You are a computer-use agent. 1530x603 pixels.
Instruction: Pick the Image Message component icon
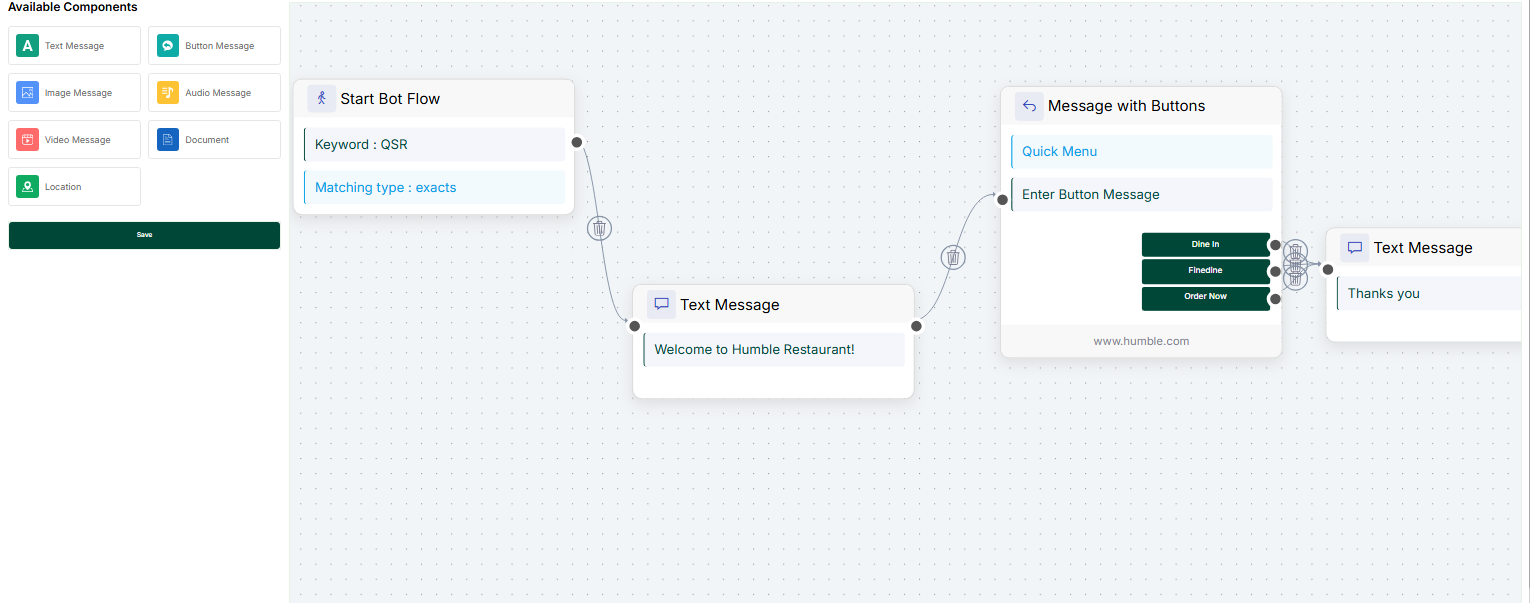28,93
